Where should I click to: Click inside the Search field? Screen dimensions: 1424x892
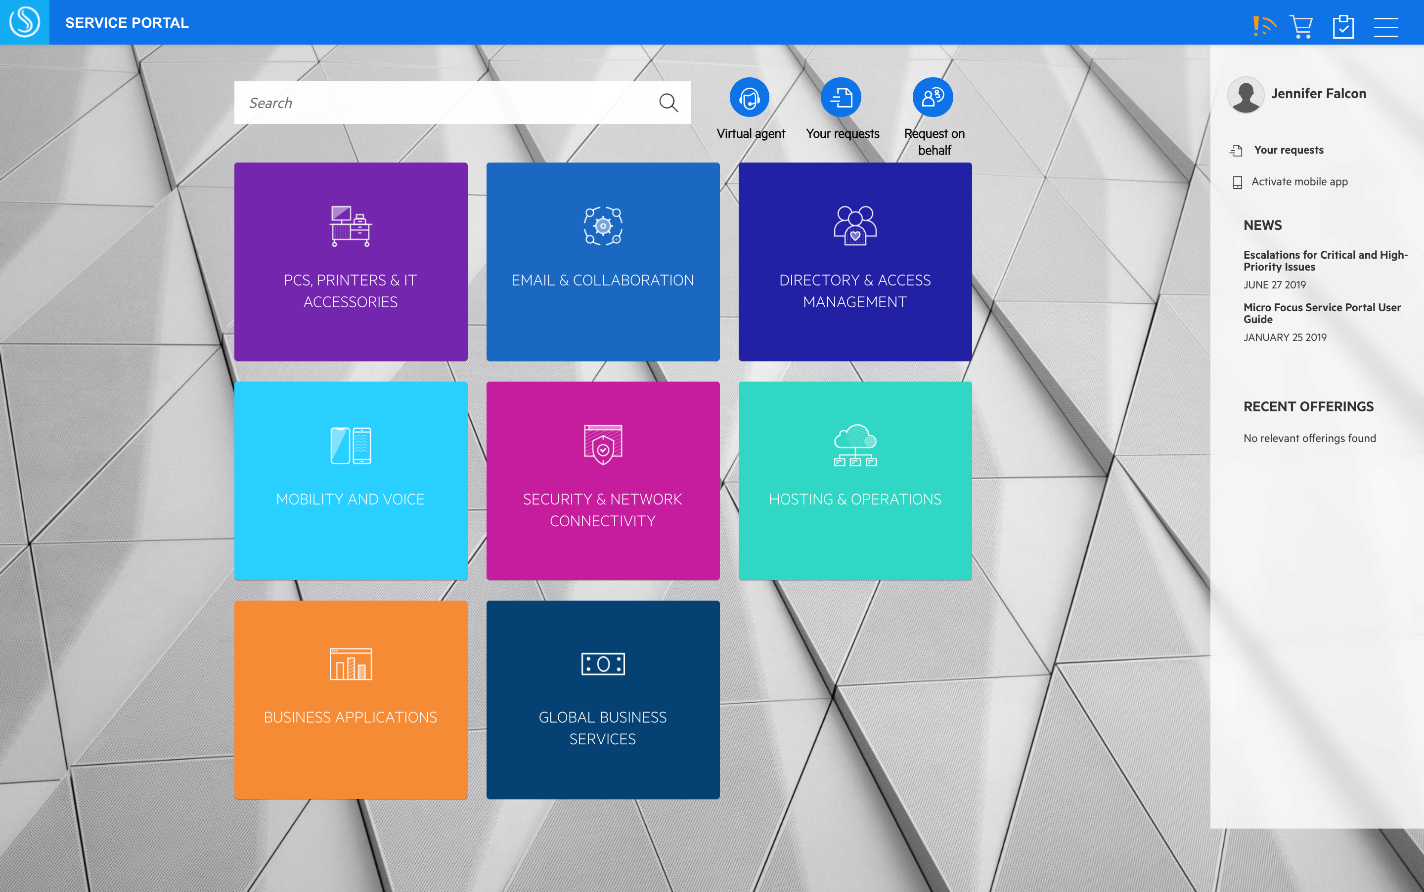click(x=430, y=102)
